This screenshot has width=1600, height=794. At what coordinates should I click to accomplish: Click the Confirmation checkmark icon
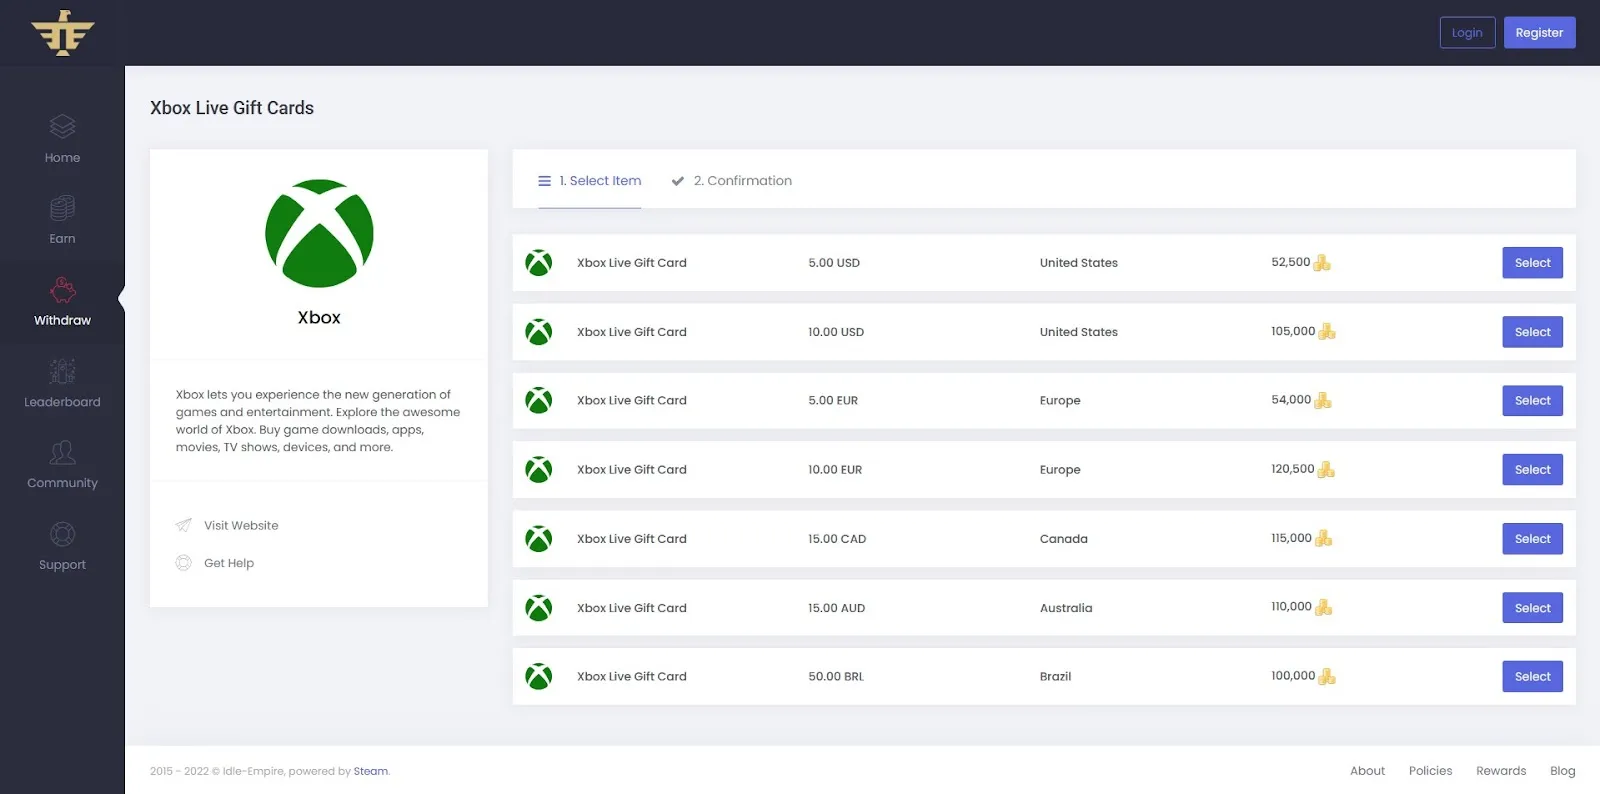coord(678,181)
